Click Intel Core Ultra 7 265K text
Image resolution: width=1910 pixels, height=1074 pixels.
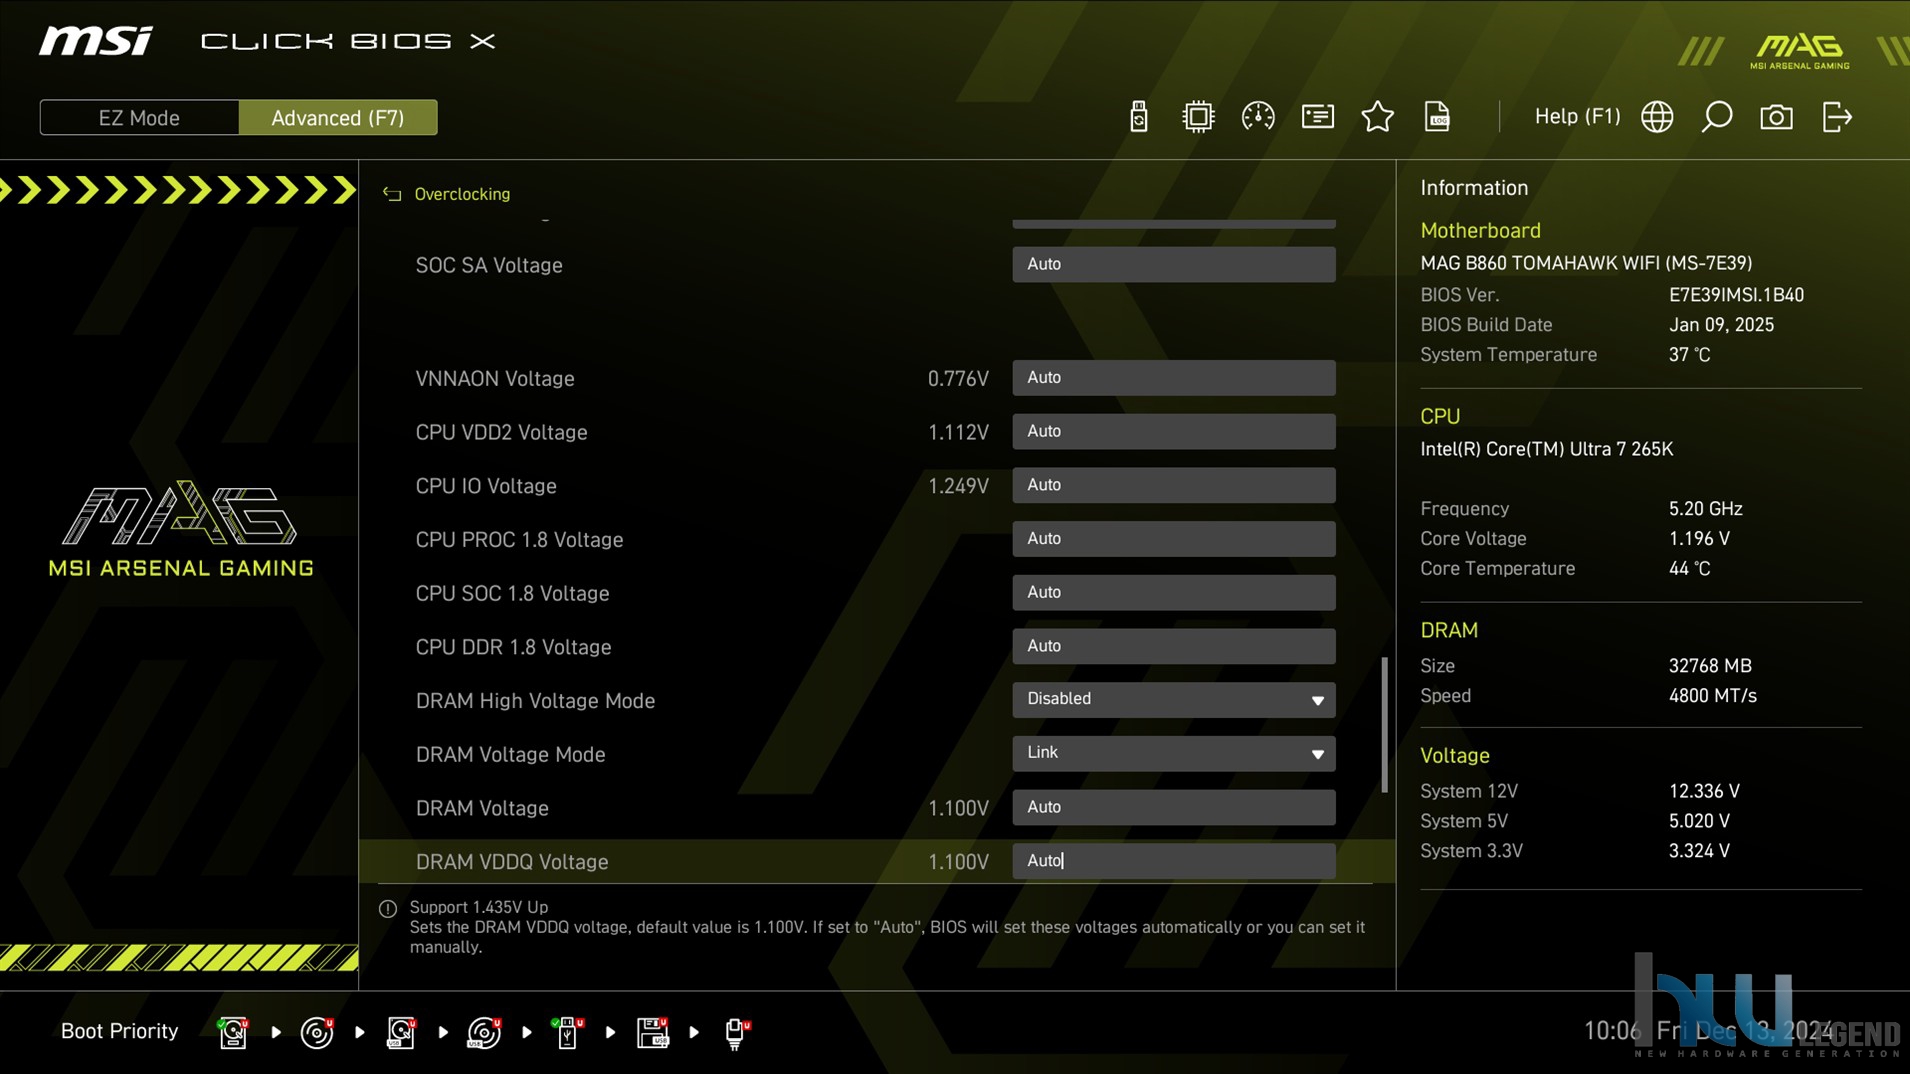click(1546, 449)
